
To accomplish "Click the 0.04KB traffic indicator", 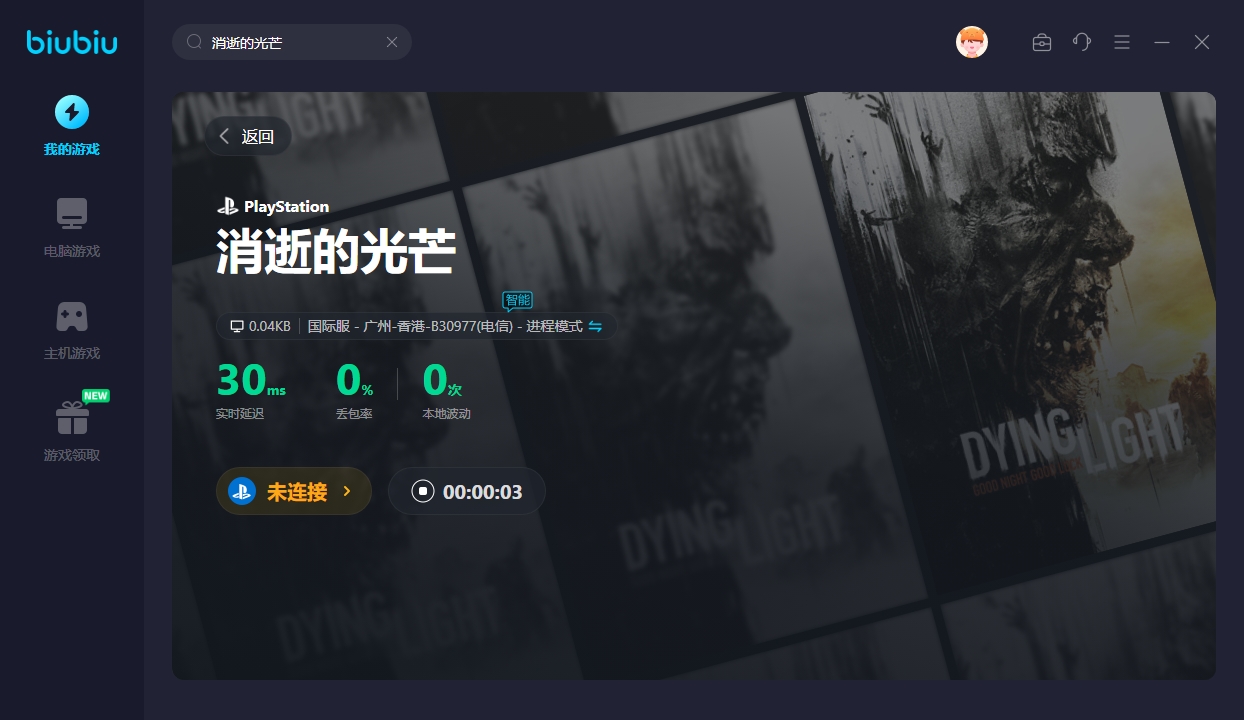I will (x=260, y=326).
